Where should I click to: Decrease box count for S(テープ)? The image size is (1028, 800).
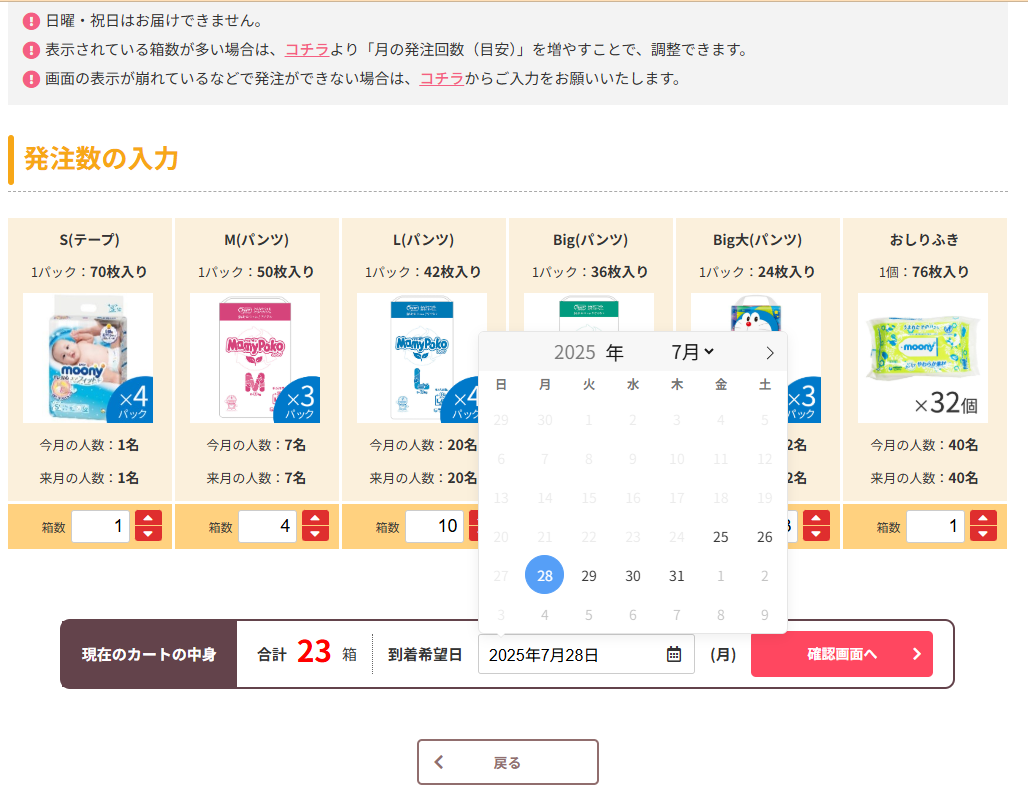point(148,534)
